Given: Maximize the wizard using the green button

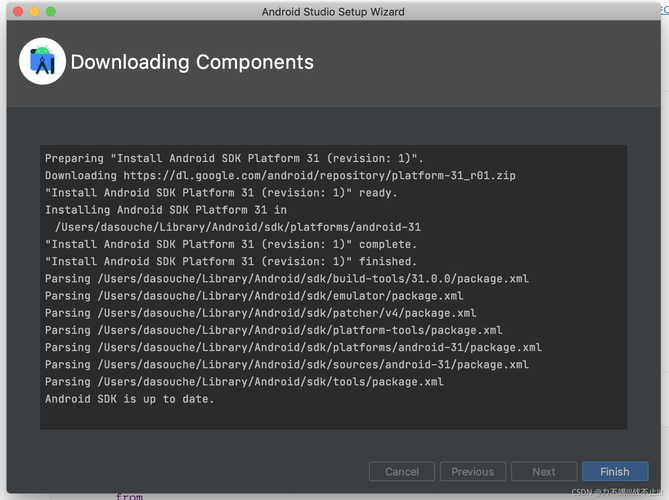Looking at the screenshot, I should click(x=51, y=12).
